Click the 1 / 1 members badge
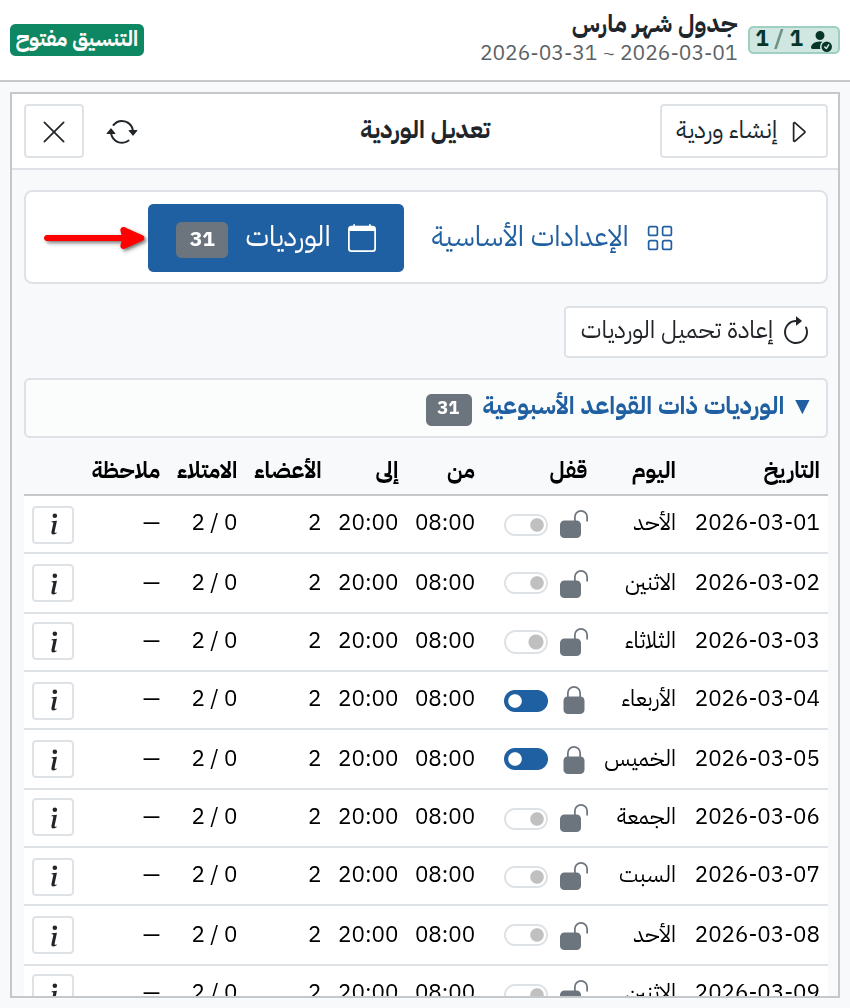Image resolution: width=850 pixels, height=1008 pixels. 793,39
